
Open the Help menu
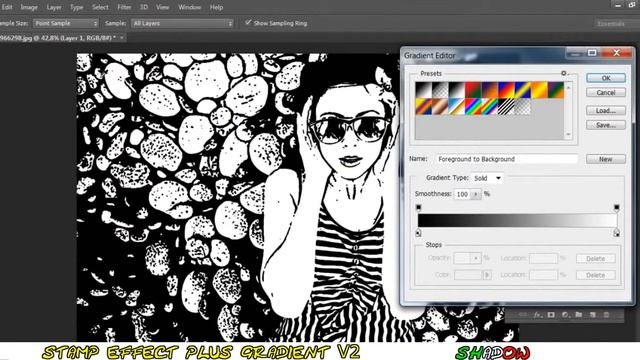[x=216, y=7]
